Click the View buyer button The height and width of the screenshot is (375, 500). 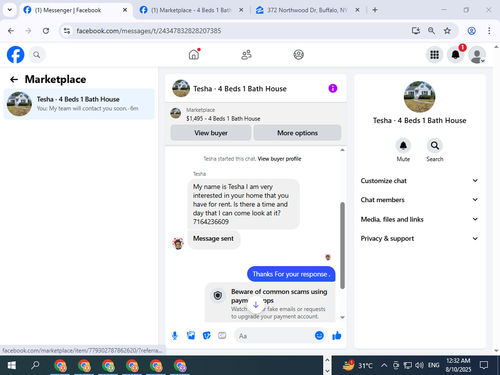point(211,133)
